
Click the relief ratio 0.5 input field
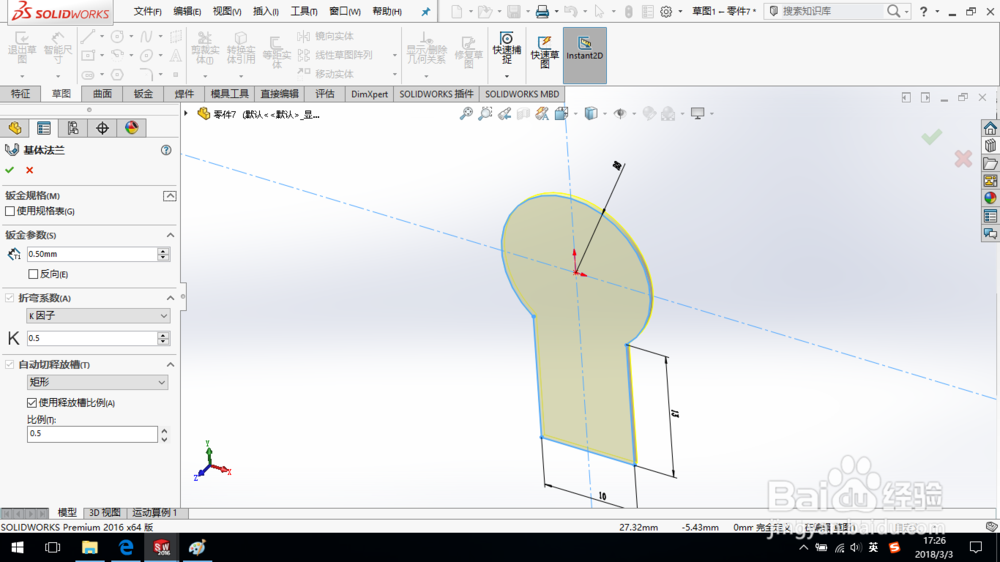pyautogui.click(x=92, y=434)
